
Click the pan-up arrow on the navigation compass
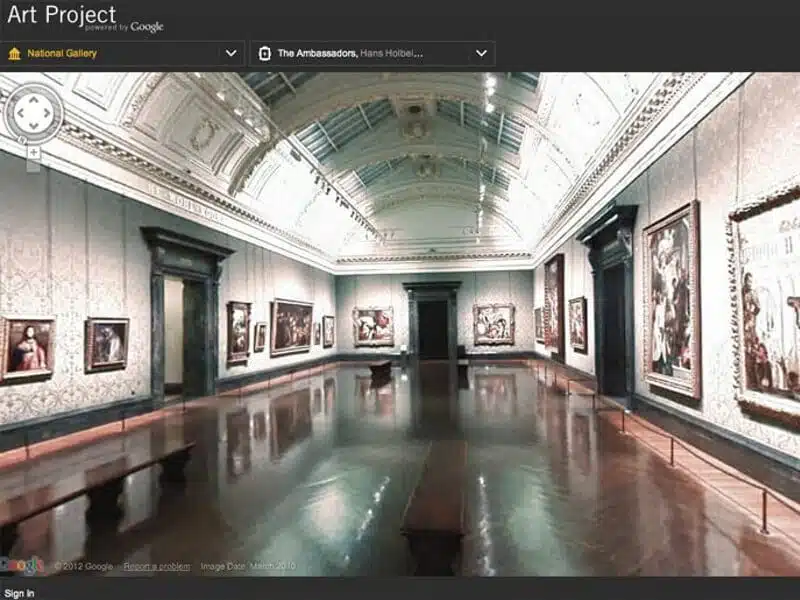tap(34, 99)
